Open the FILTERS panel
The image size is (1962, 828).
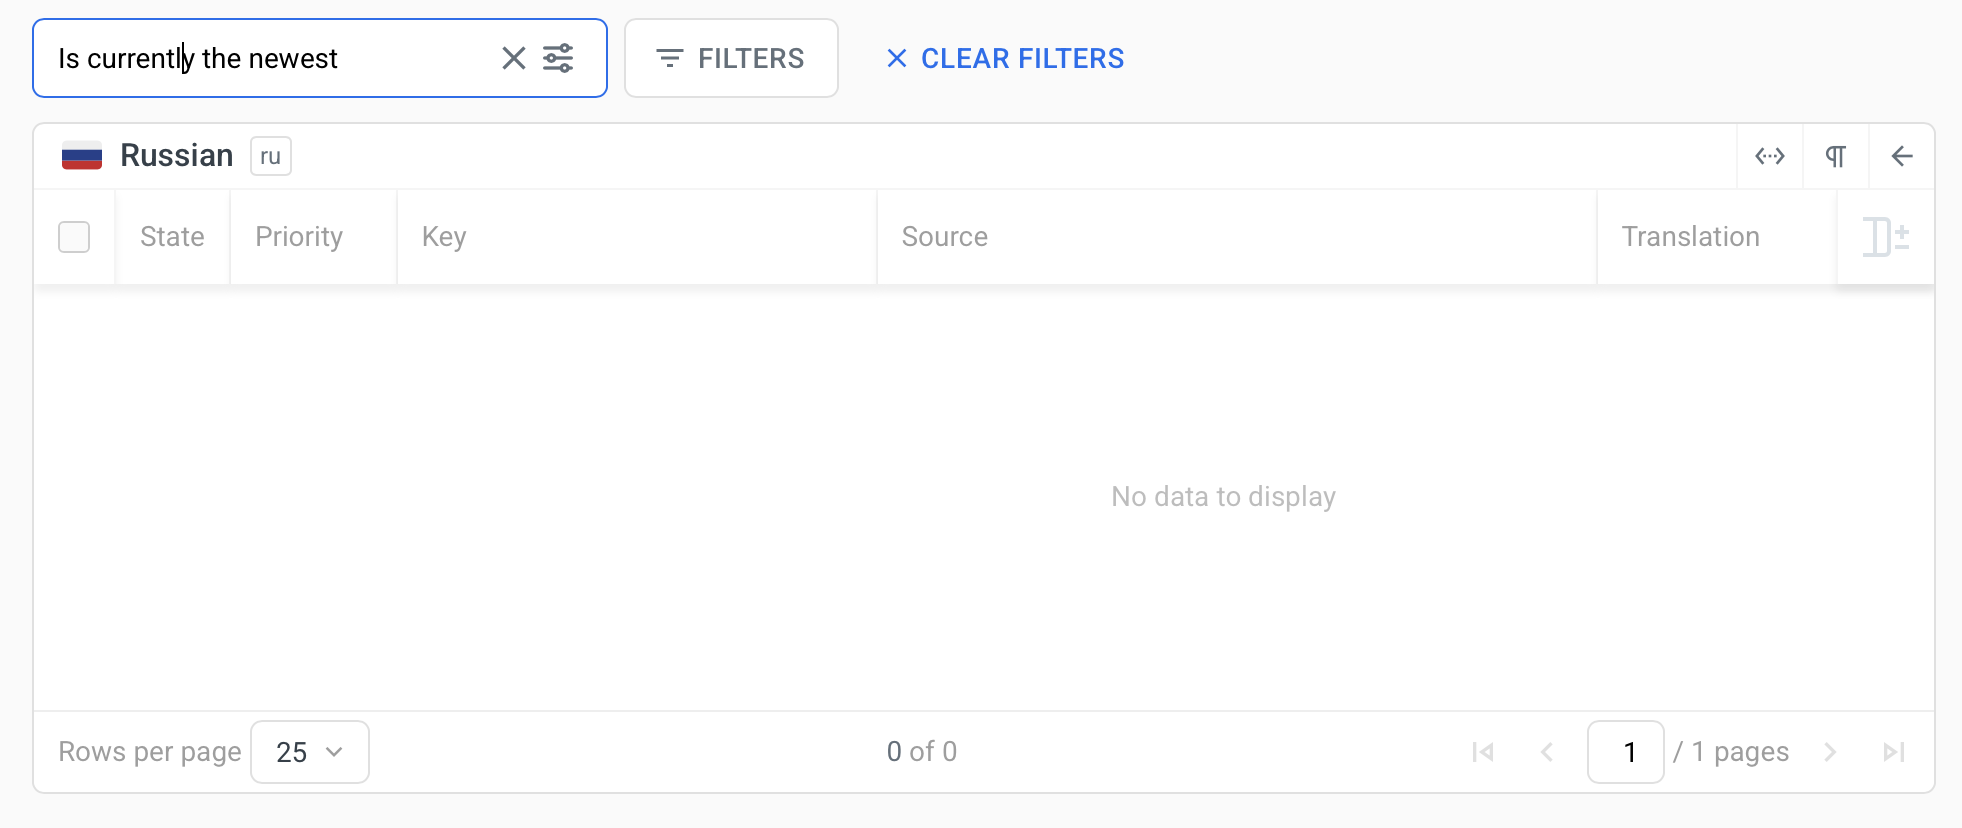click(731, 58)
